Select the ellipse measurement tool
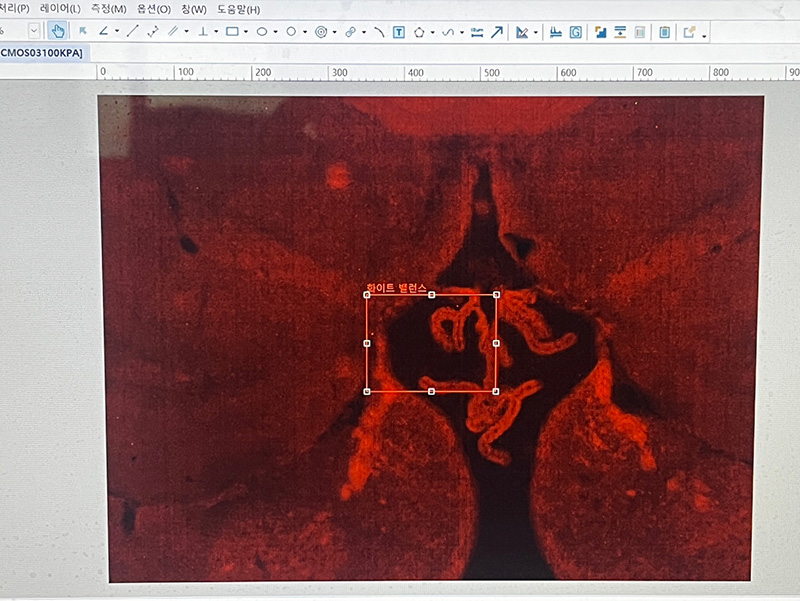This screenshot has height=601, width=800. pos(262,32)
